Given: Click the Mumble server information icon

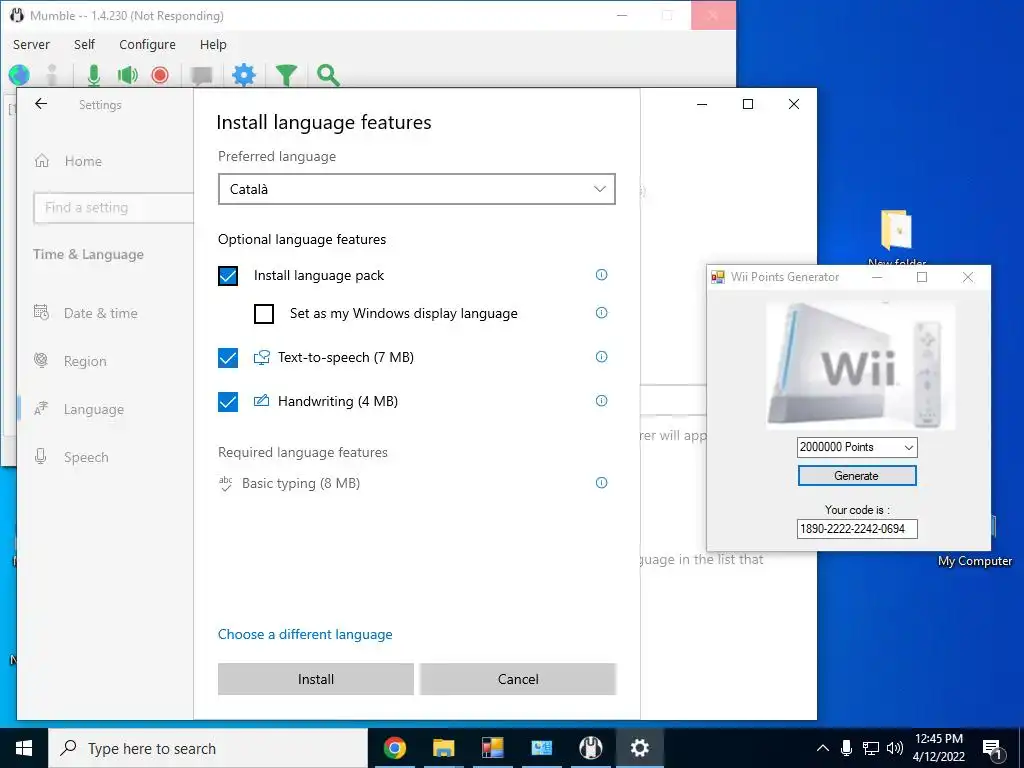Looking at the screenshot, I should (52, 75).
